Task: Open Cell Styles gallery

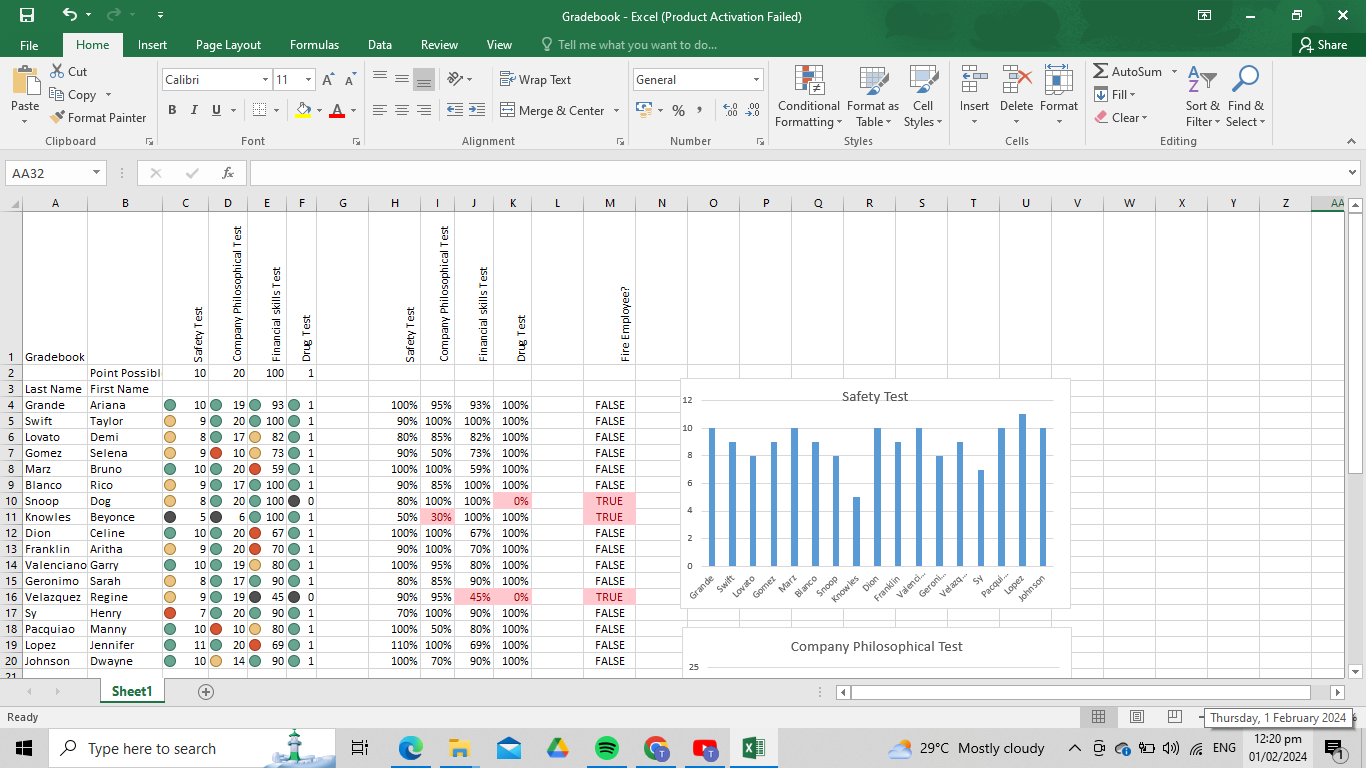Action: tap(923, 97)
